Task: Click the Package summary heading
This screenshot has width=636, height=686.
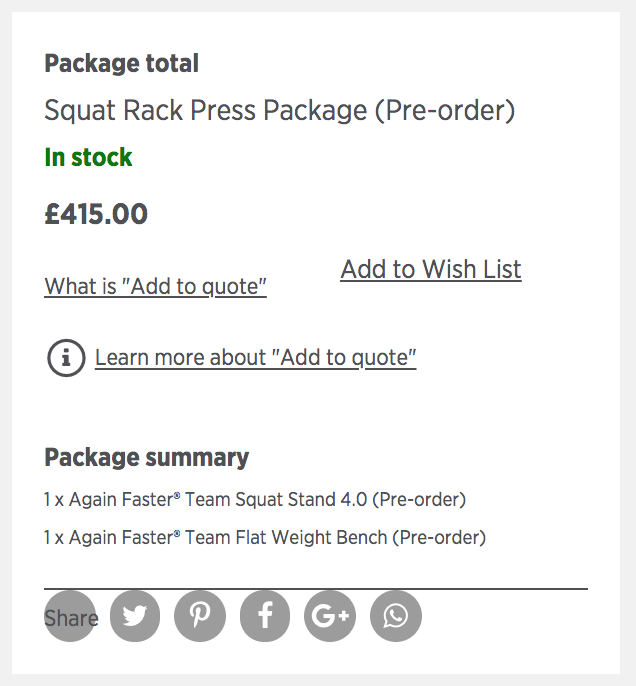Action: pos(147,458)
